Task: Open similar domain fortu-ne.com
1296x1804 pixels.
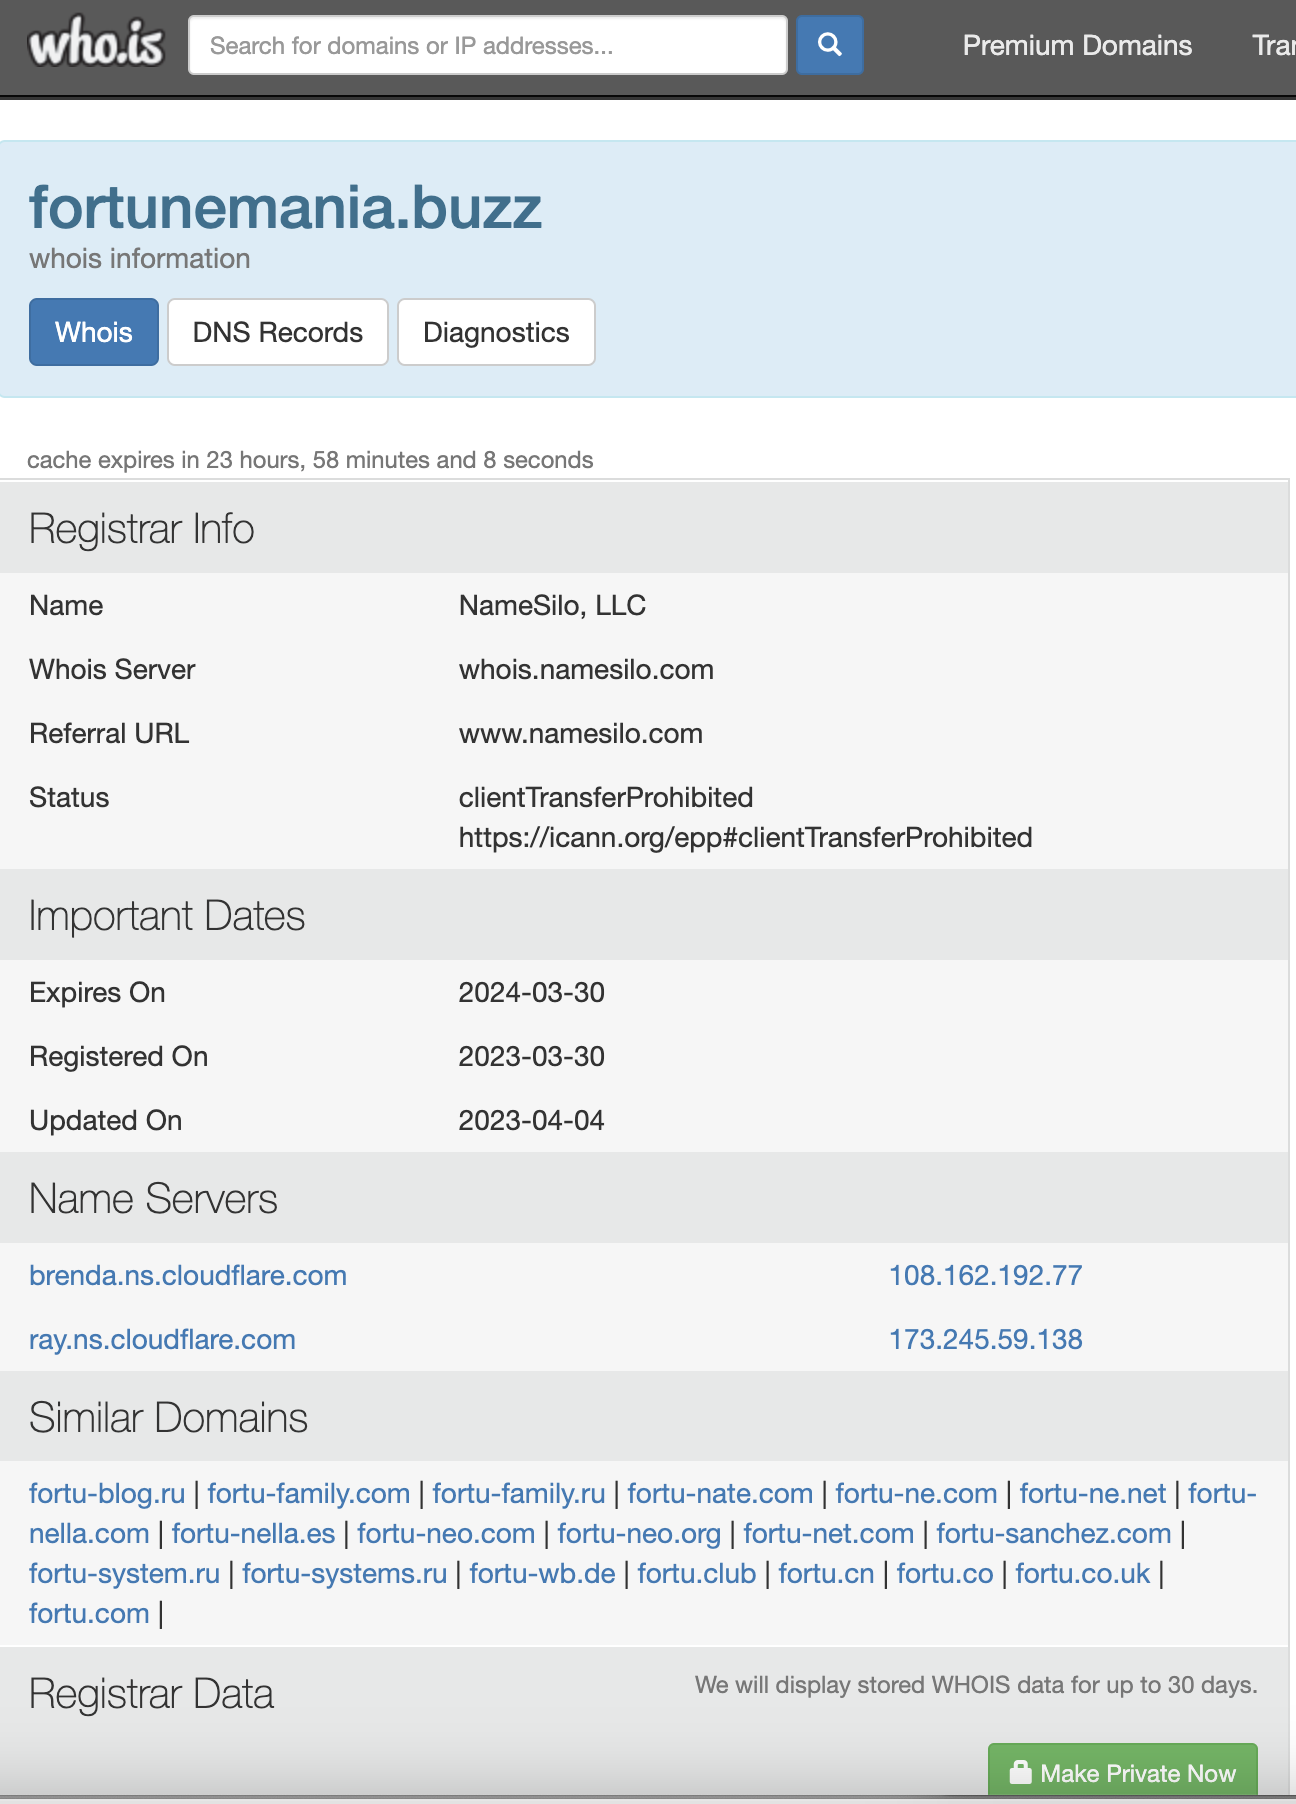Action: [916, 1494]
